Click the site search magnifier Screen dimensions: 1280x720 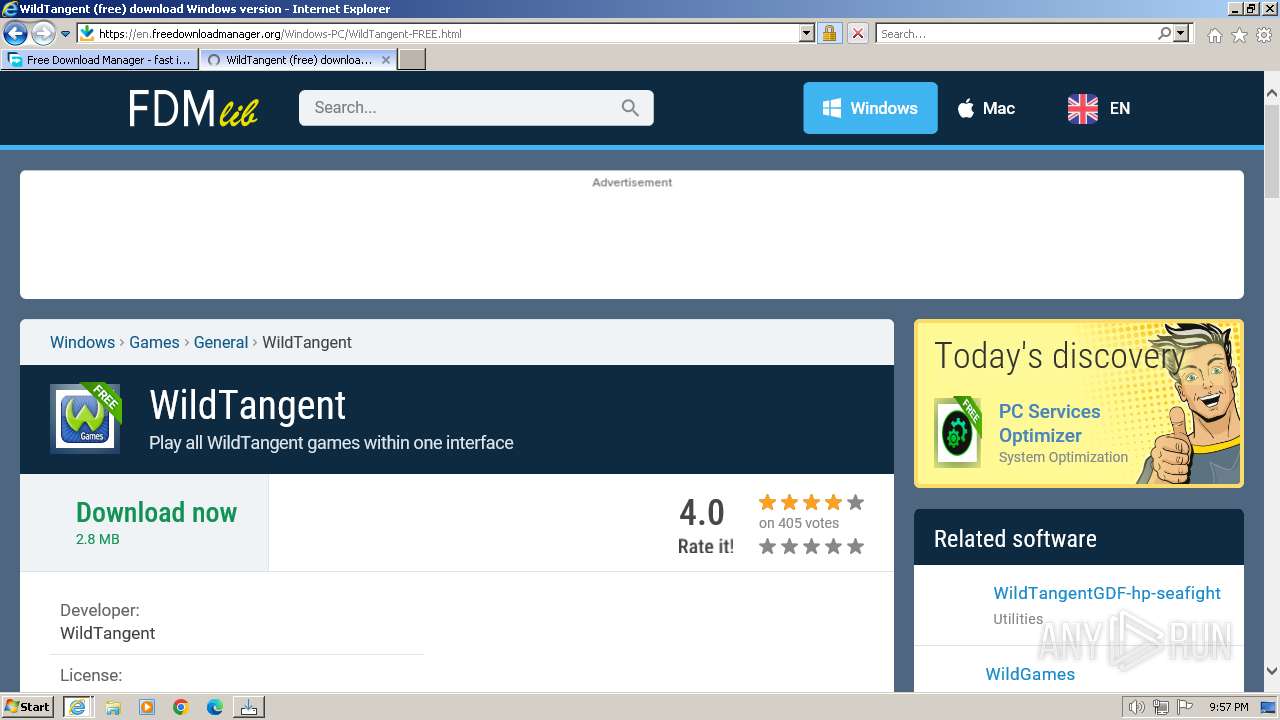(x=630, y=108)
